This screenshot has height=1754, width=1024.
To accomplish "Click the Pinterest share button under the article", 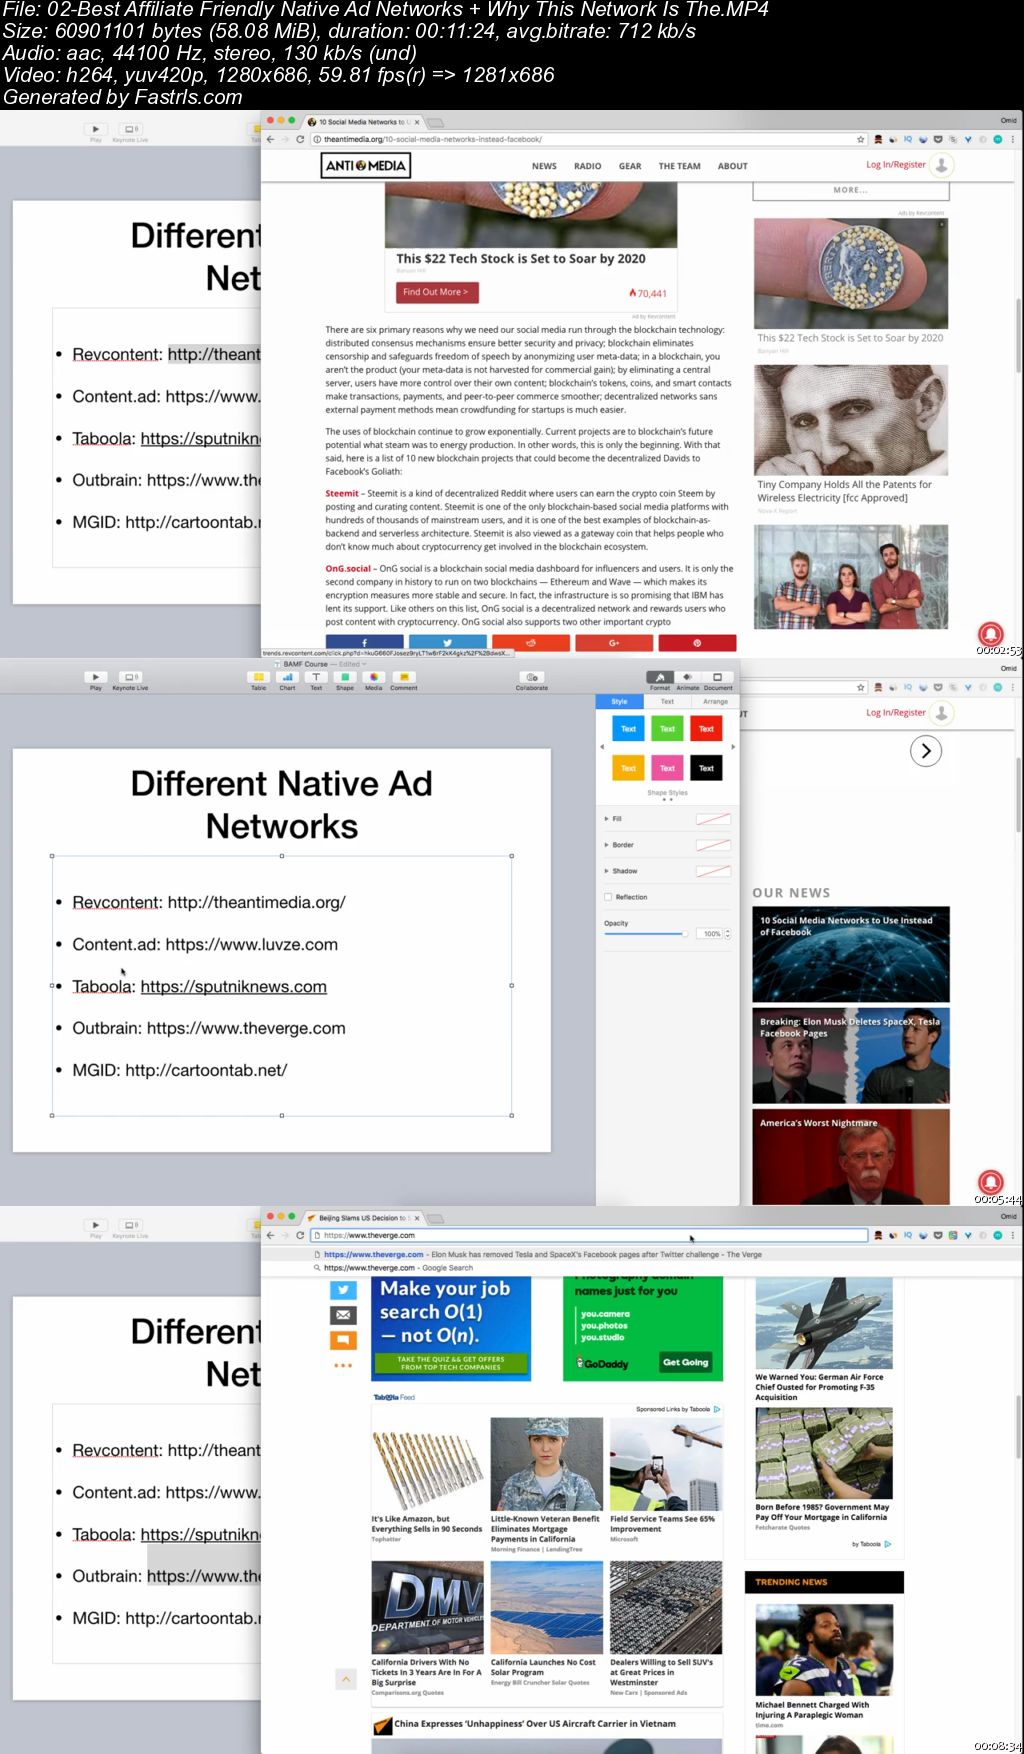I will click(x=698, y=643).
